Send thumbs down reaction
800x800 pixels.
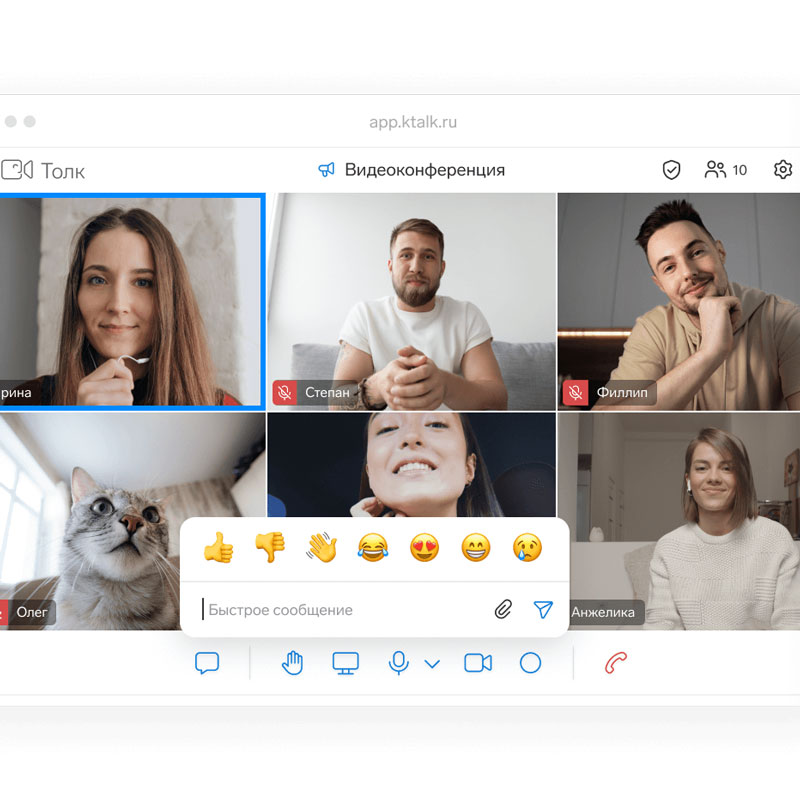click(x=269, y=547)
